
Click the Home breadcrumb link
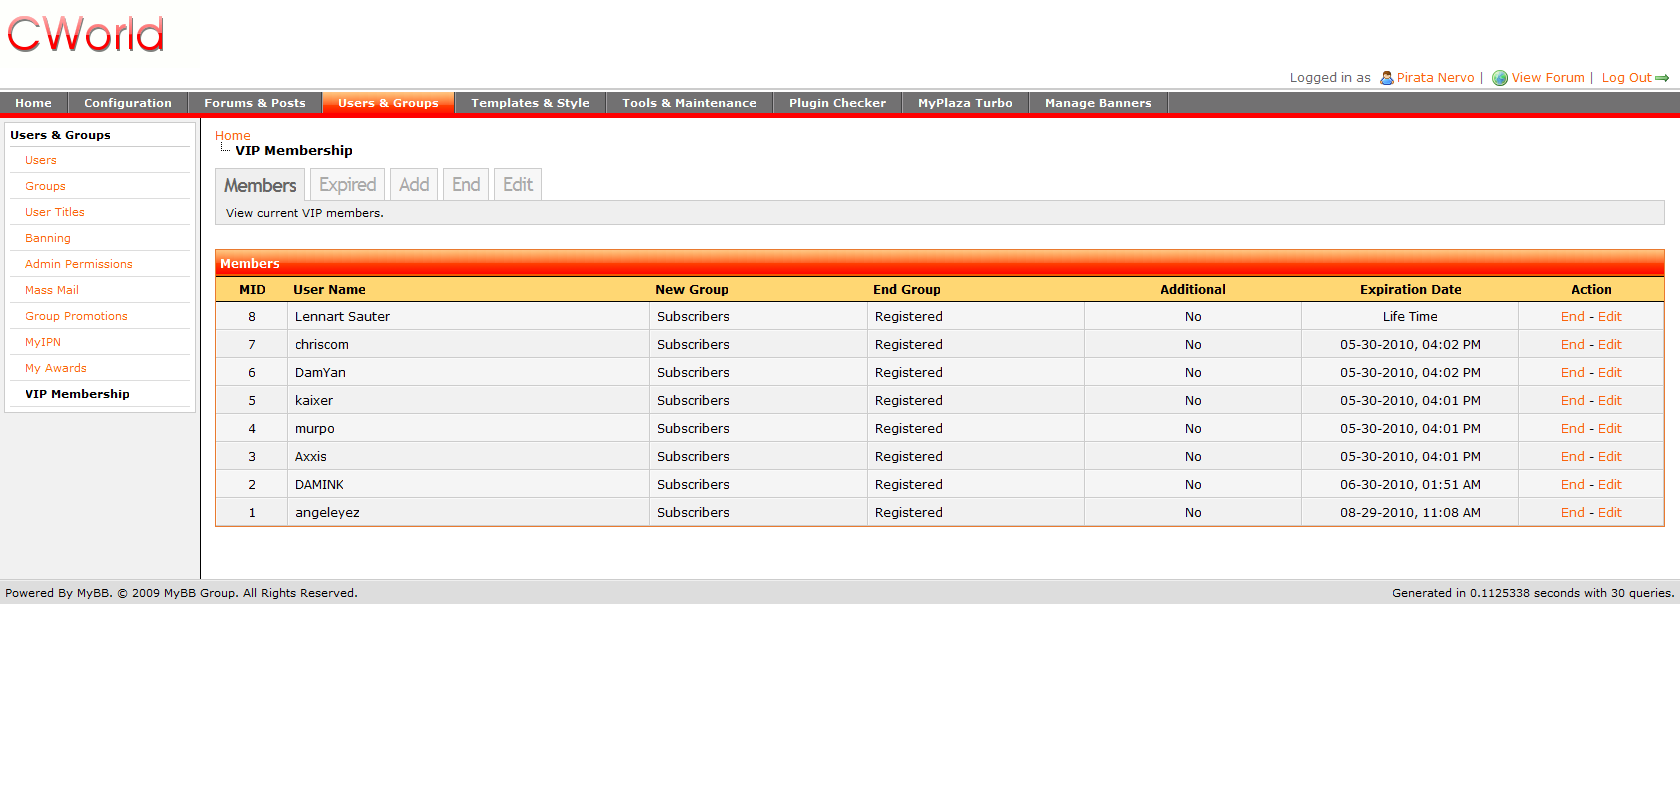click(x=232, y=136)
